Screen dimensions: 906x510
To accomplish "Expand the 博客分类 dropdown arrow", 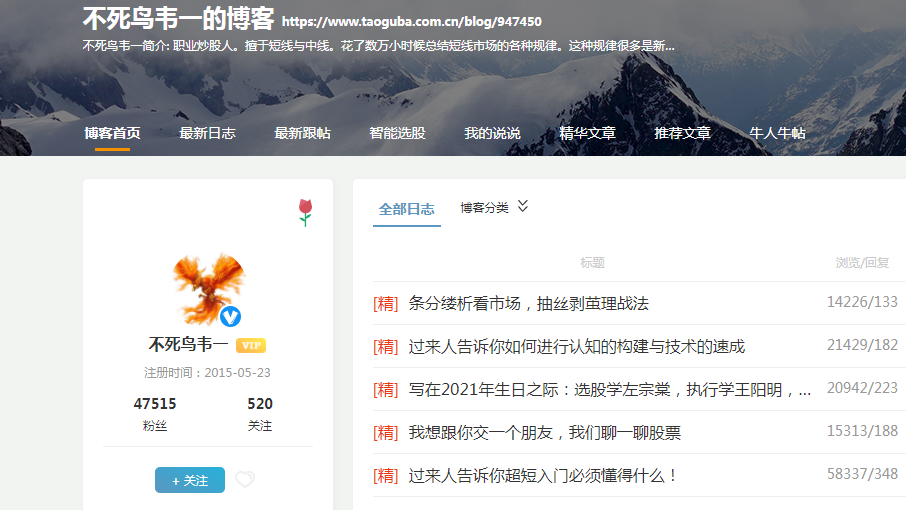I will 523,206.
